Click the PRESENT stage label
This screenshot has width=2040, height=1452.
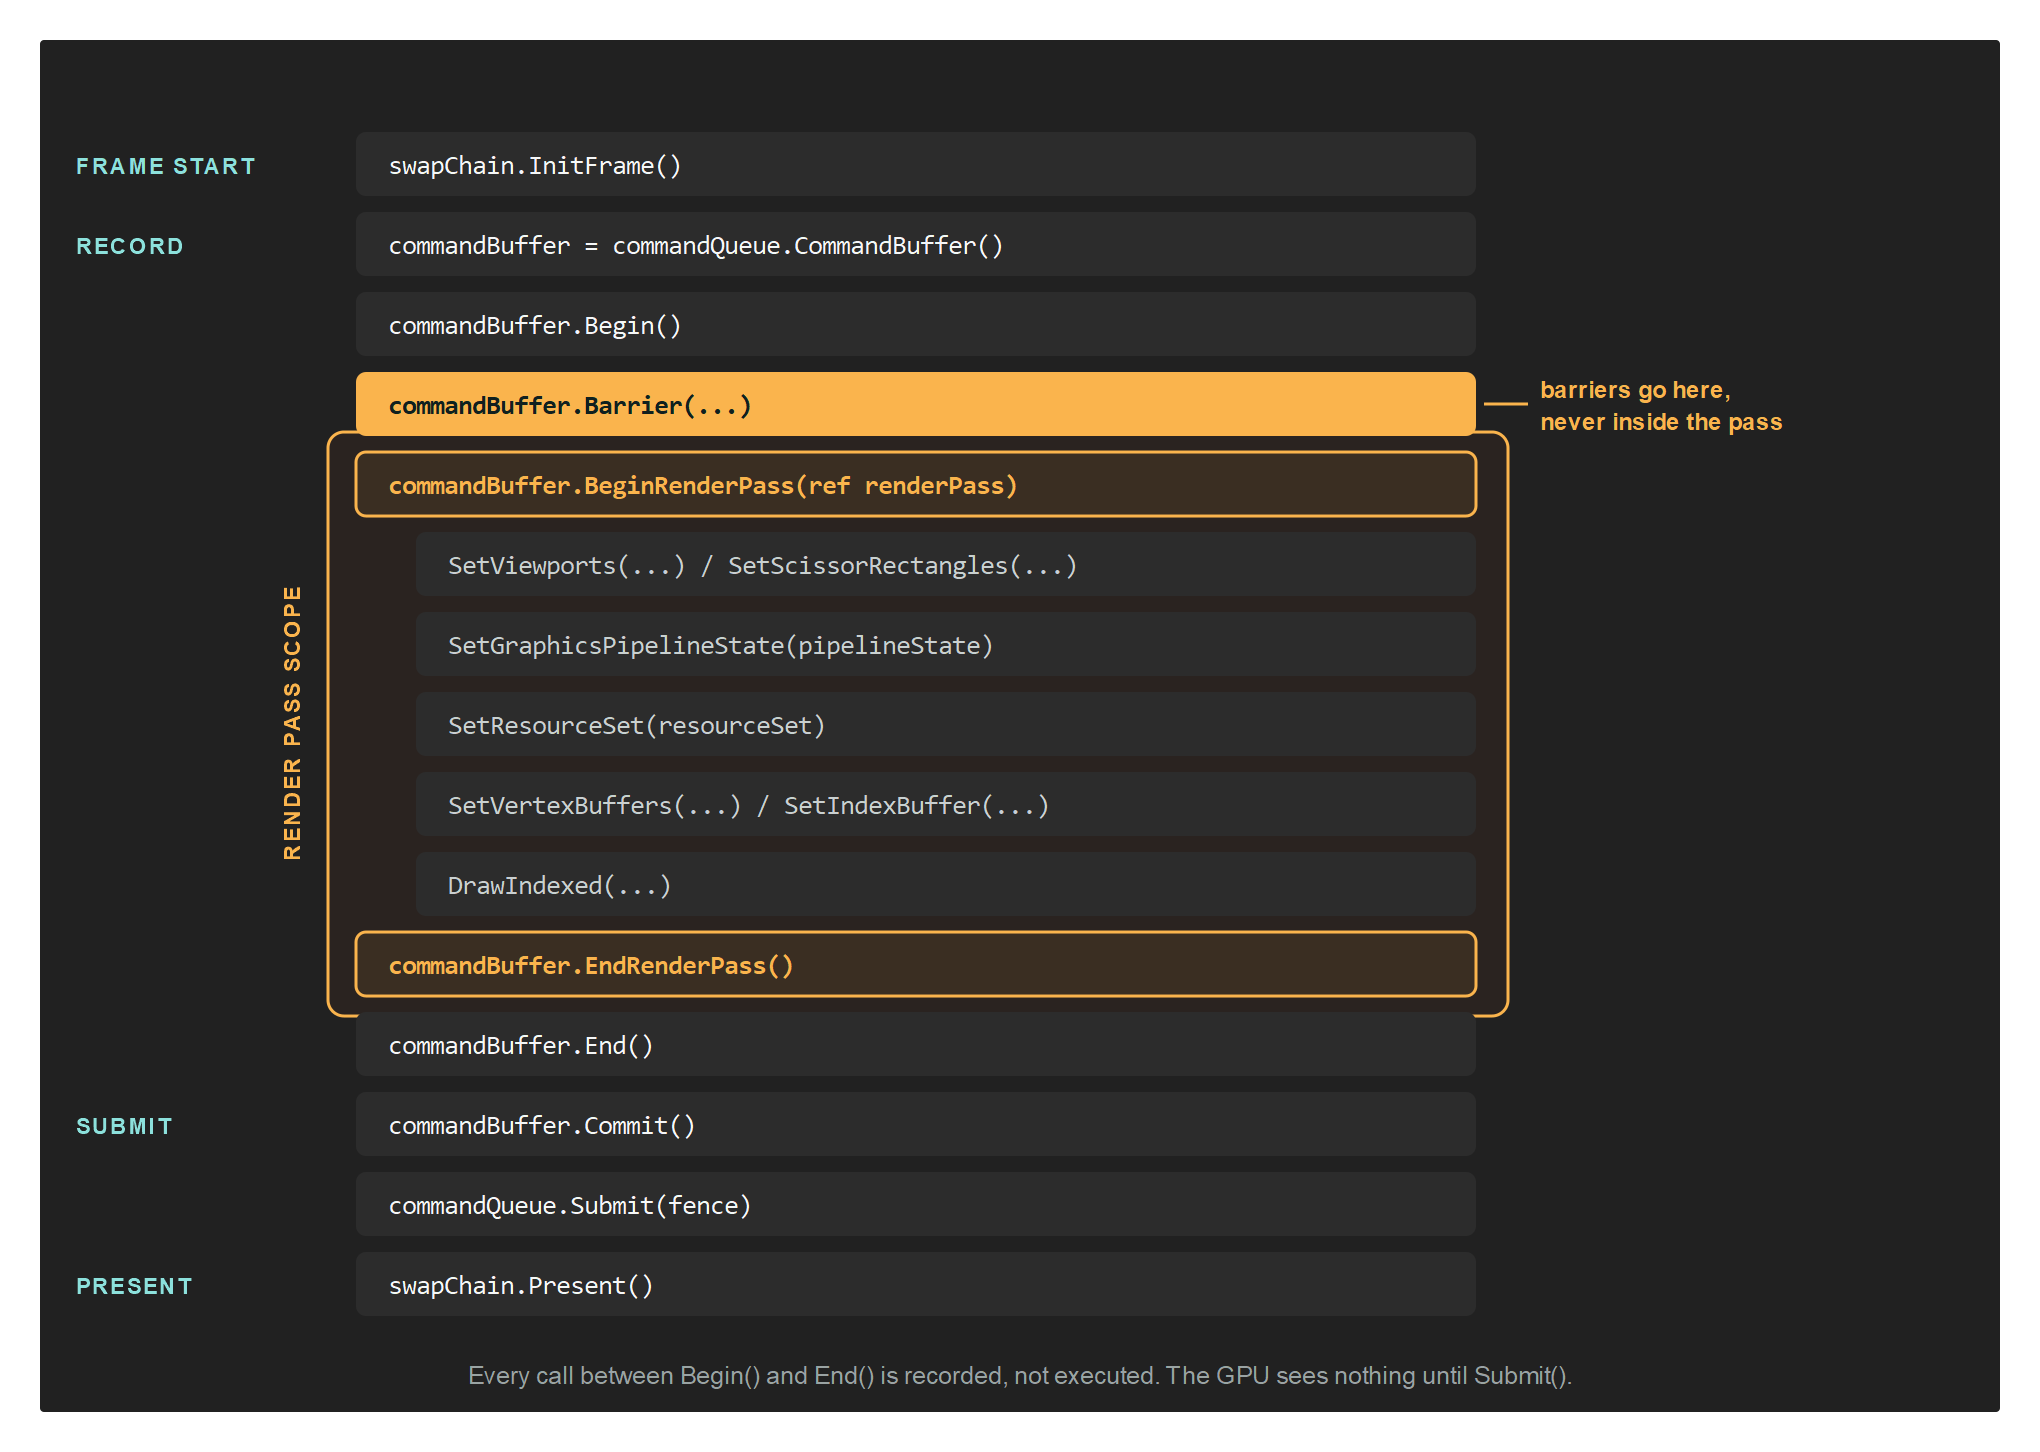[x=134, y=1286]
